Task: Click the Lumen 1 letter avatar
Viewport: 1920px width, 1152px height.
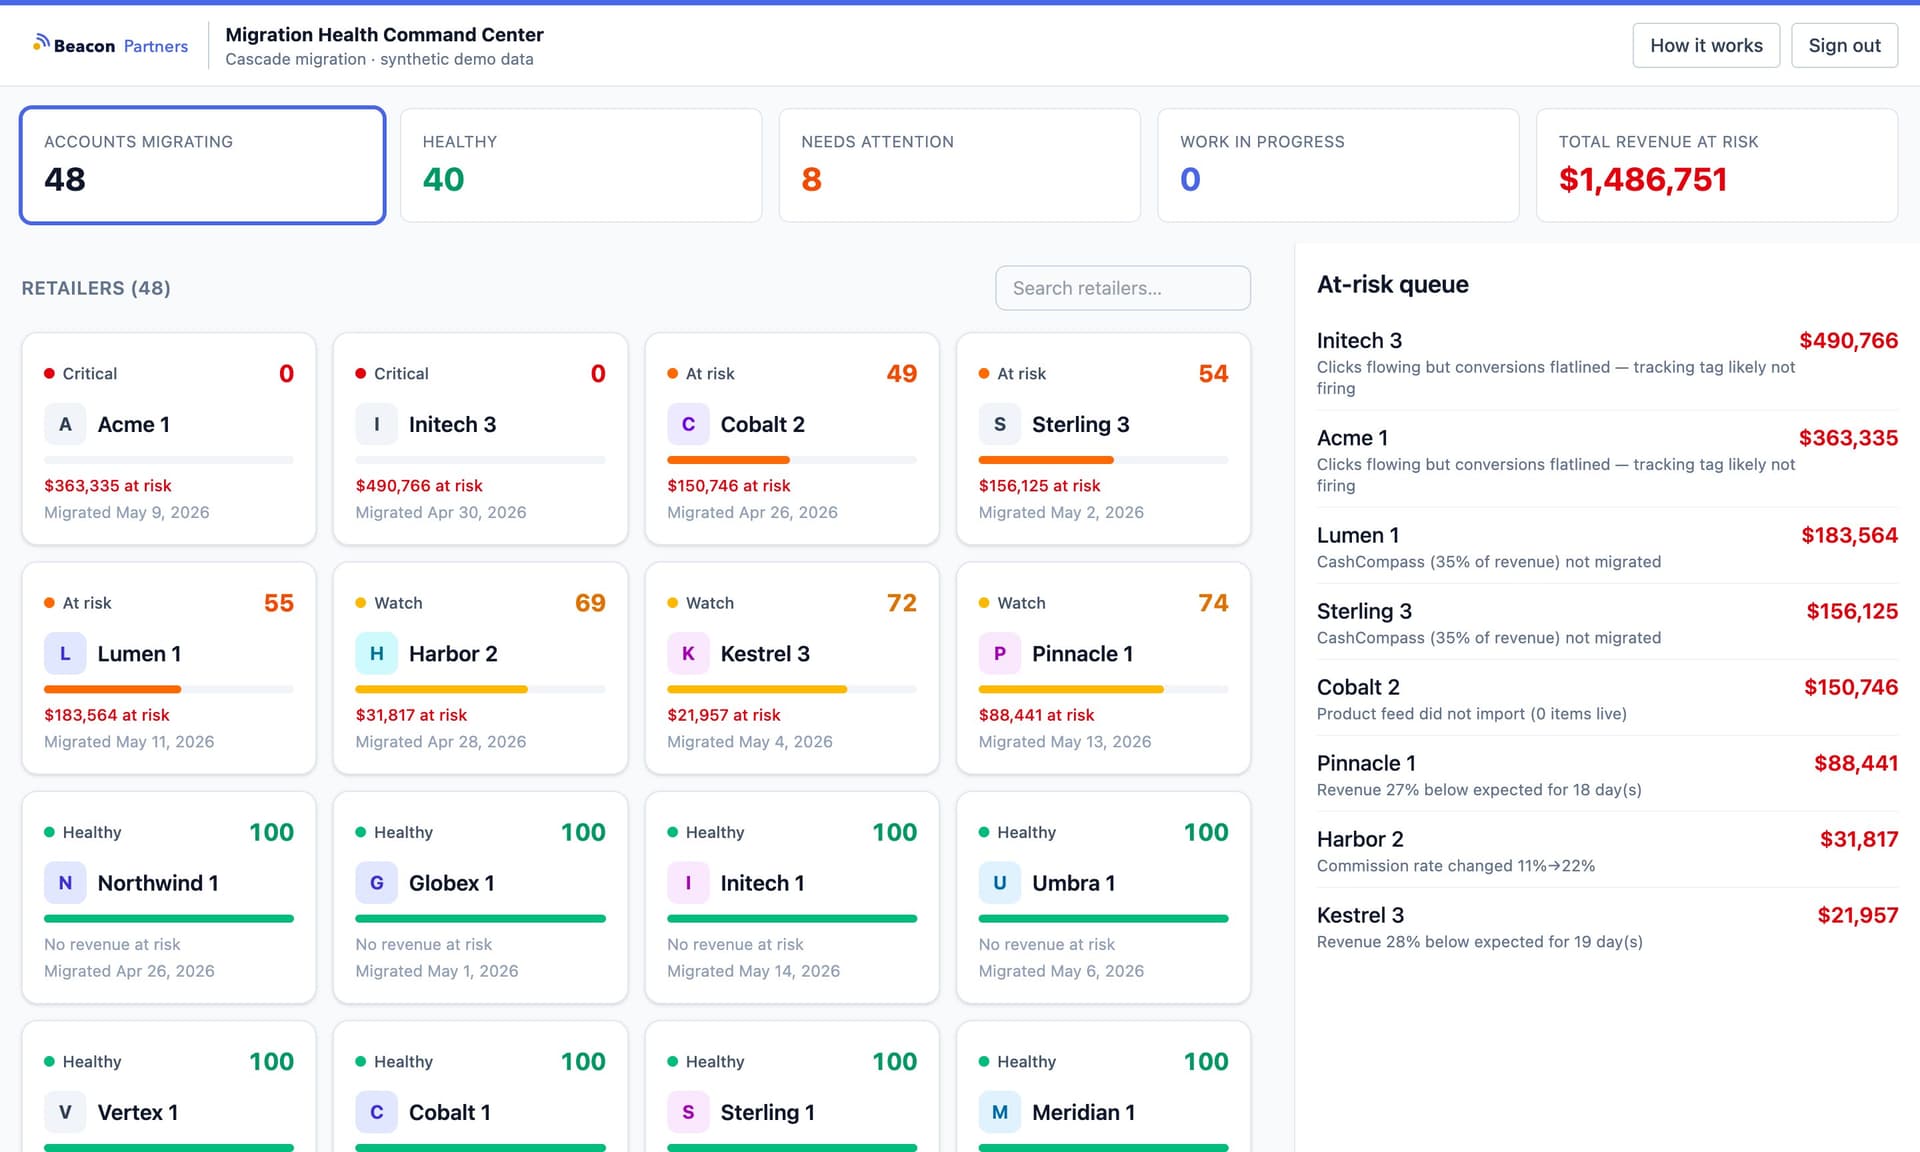Action: click(65, 654)
